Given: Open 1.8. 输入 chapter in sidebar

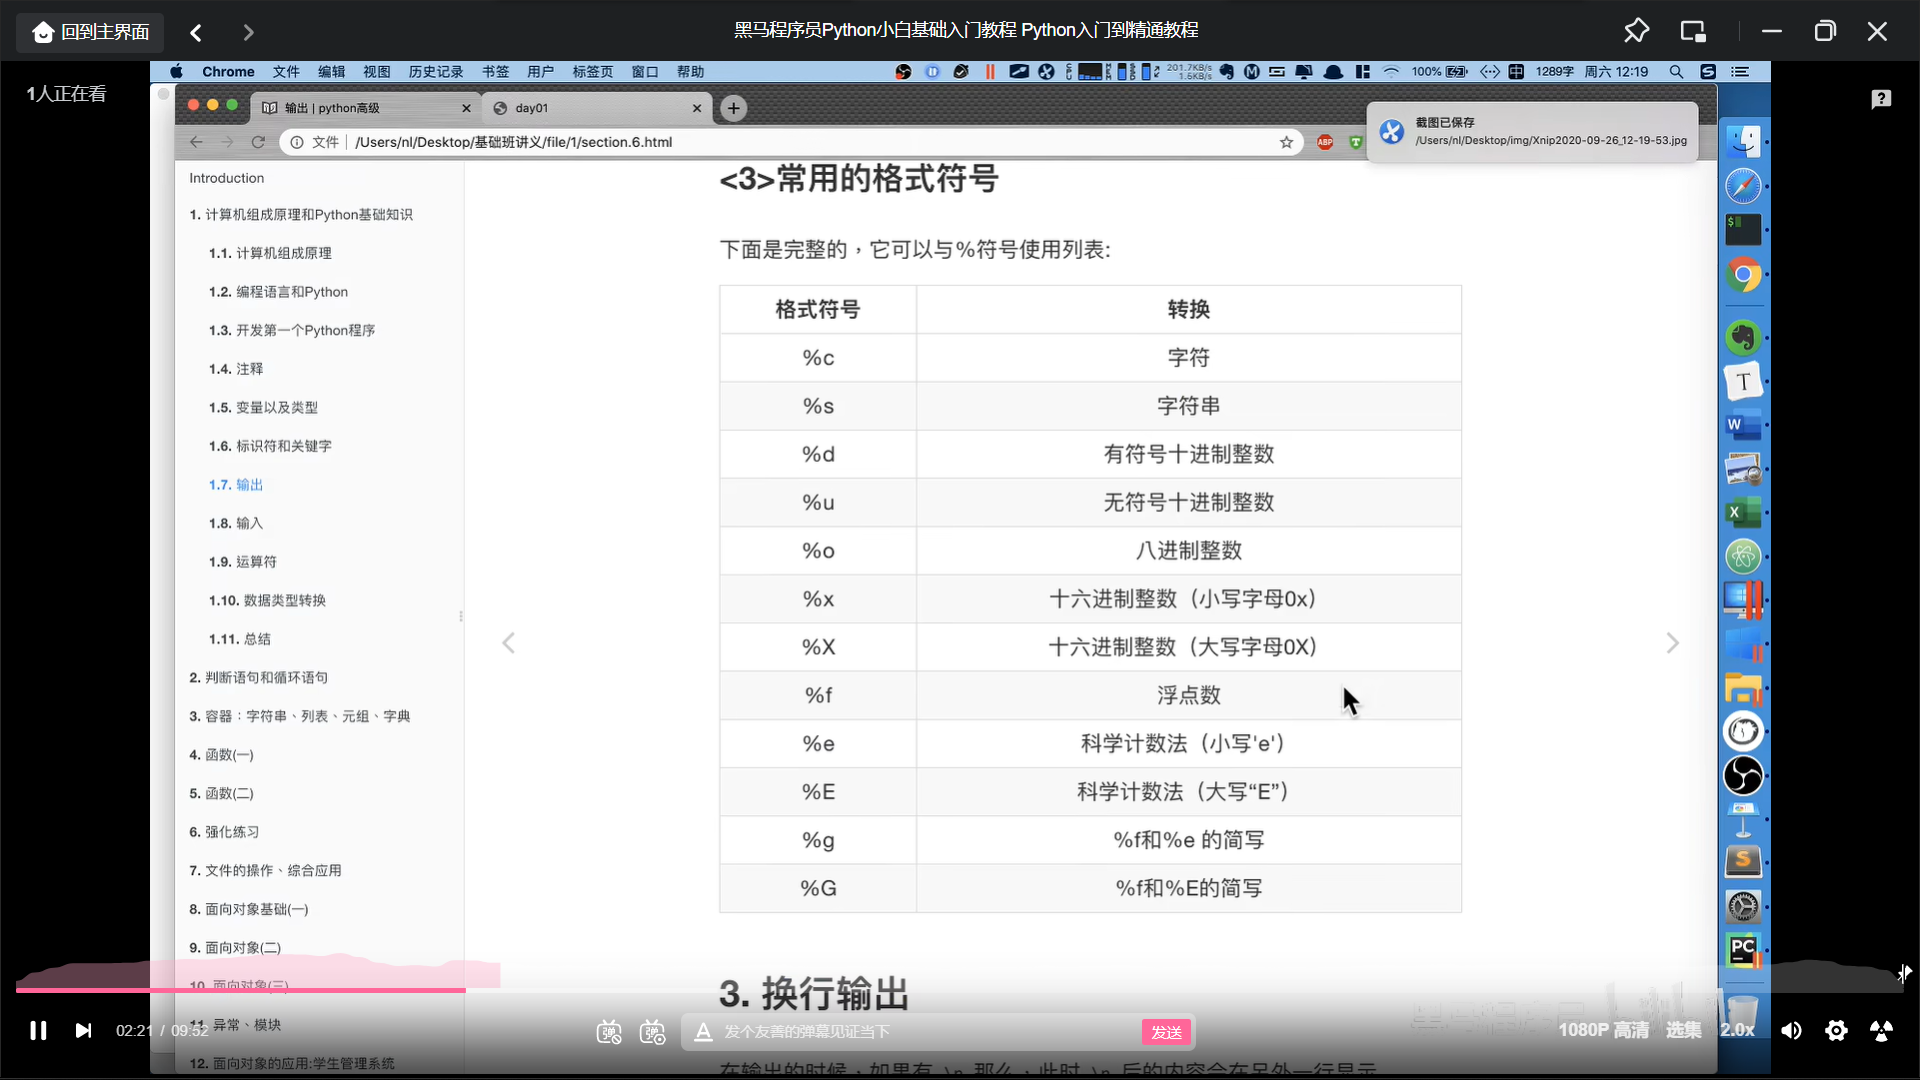Looking at the screenshot, I should [236, 523].
